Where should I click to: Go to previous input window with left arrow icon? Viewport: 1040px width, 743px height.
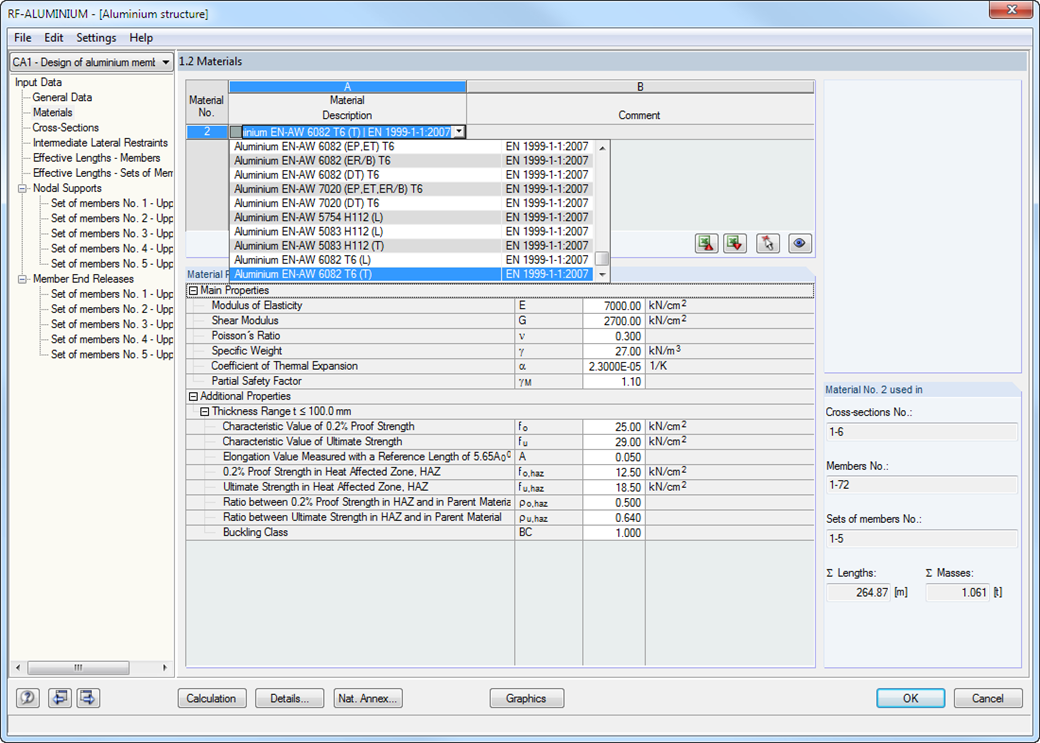pos(60,698)
